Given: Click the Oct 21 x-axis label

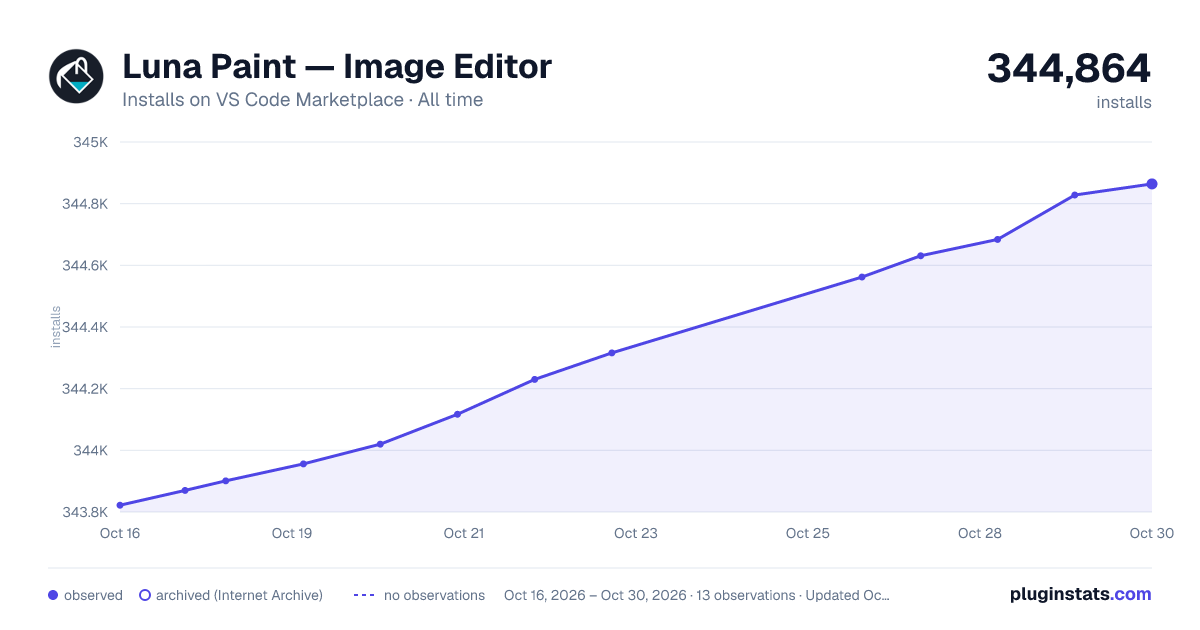Looking at the screenshot, I should coord(464,533).
